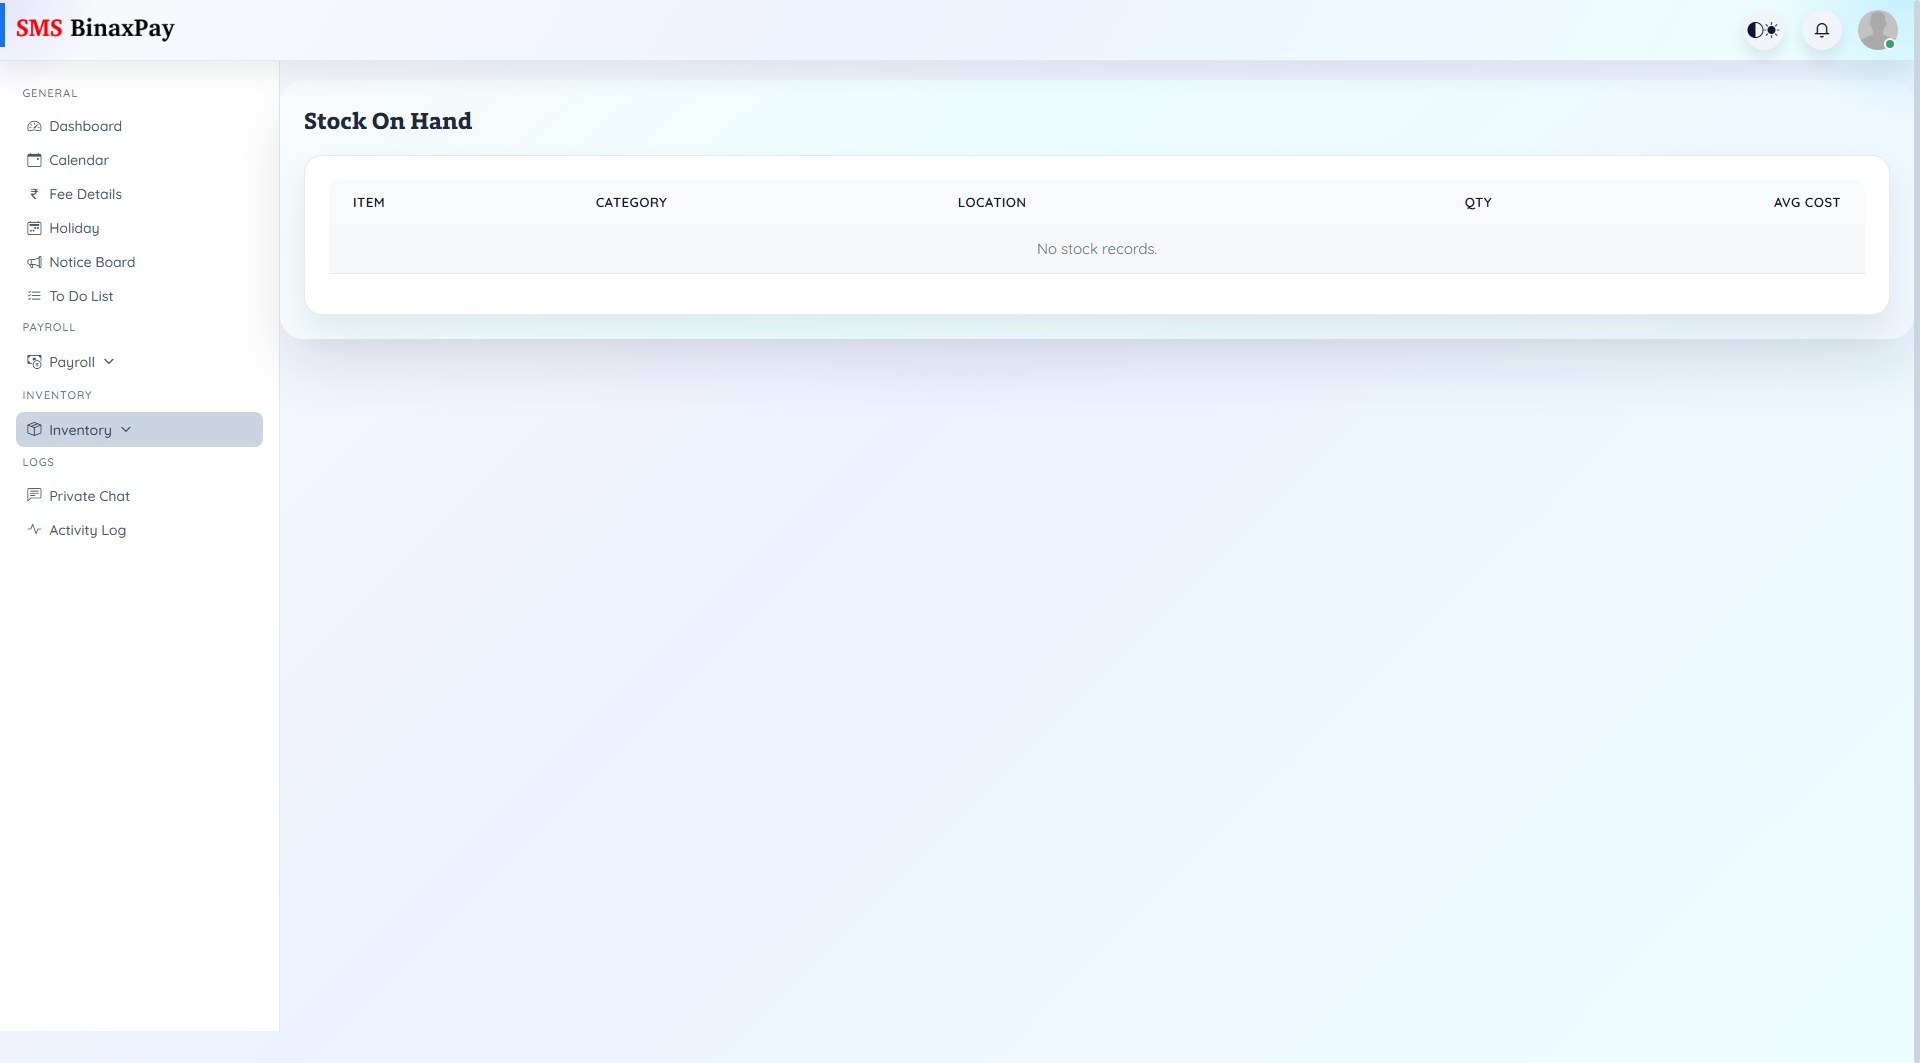The width and height of the screenshot is (1920, 1063).
Task: Click the megaphone icon for Notice Board
Action: pyautogui.click(x=35, y=262)
